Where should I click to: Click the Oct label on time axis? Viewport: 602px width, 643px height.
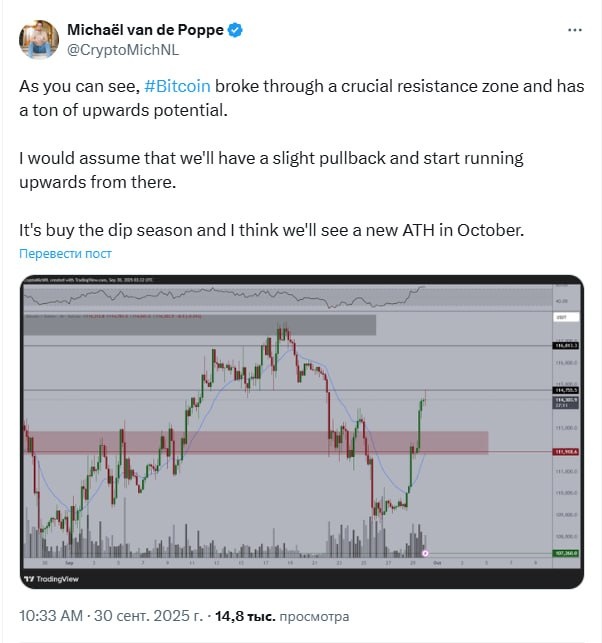coord(437,563)
